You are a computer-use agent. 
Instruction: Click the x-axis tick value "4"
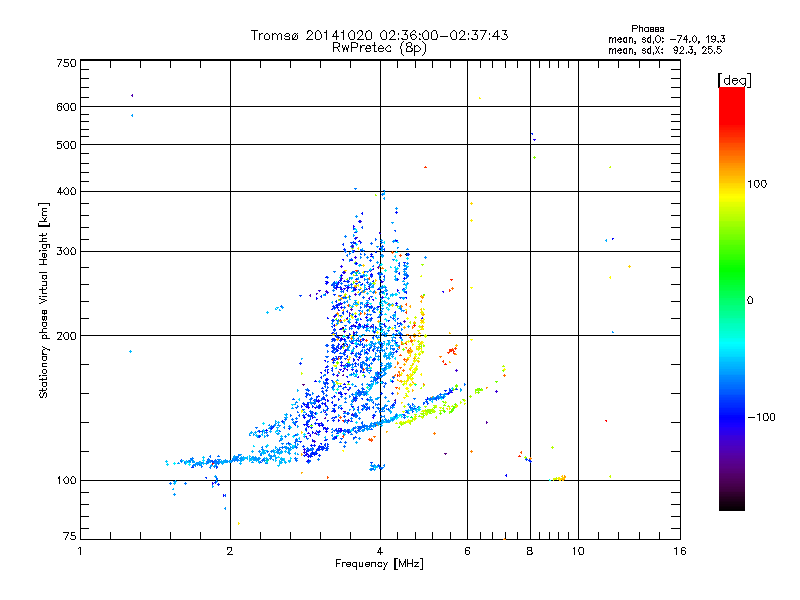[380, 551]
